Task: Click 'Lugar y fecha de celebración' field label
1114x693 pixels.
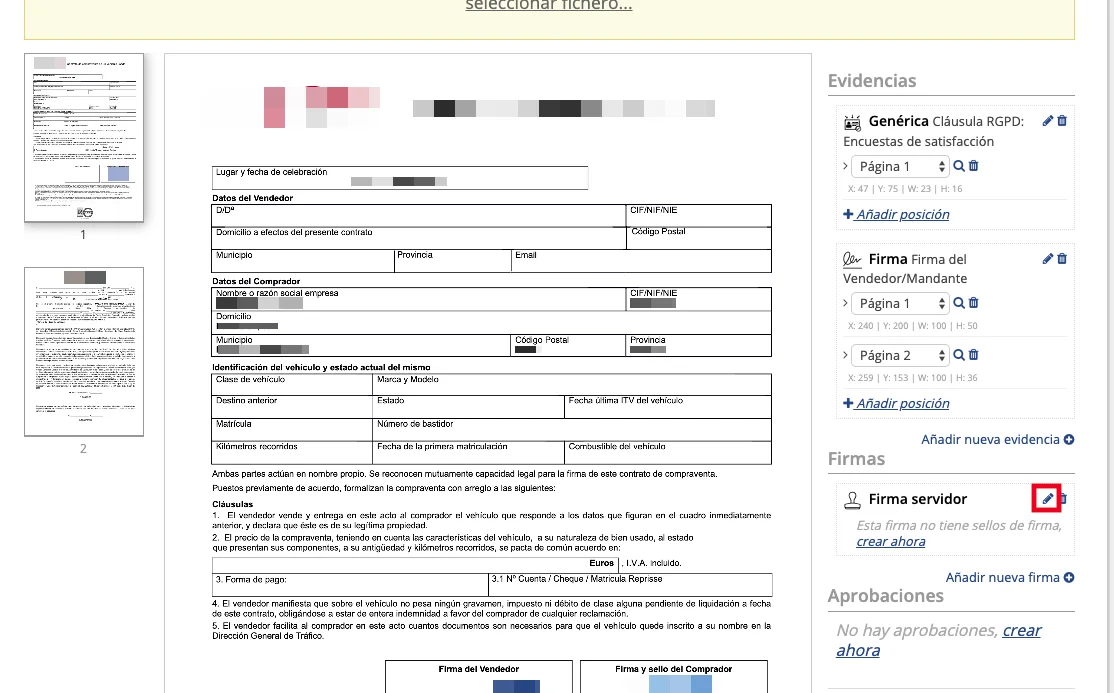Action: tap(271, 172)
